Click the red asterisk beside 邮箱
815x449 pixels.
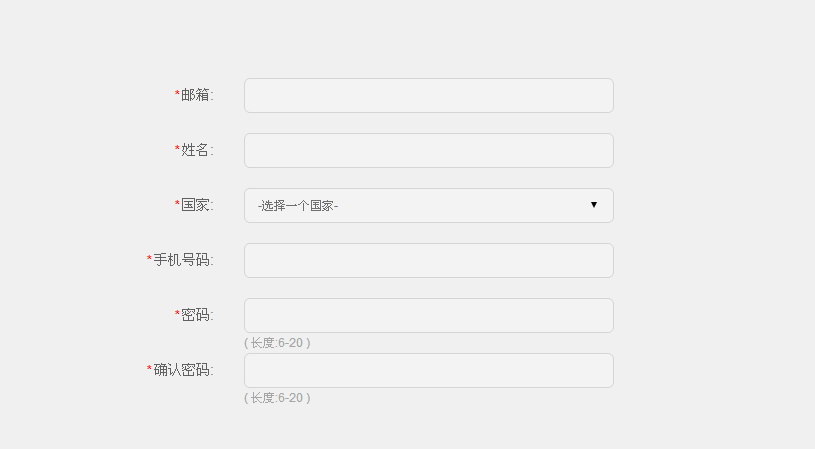point(177,95)
